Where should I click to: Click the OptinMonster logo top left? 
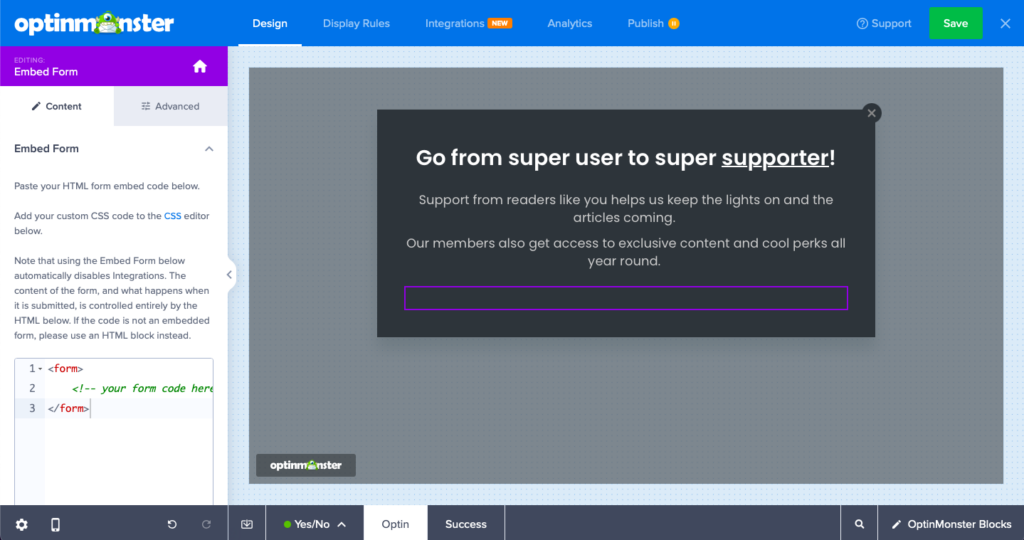pyautogui.click(x=94, y=24)
